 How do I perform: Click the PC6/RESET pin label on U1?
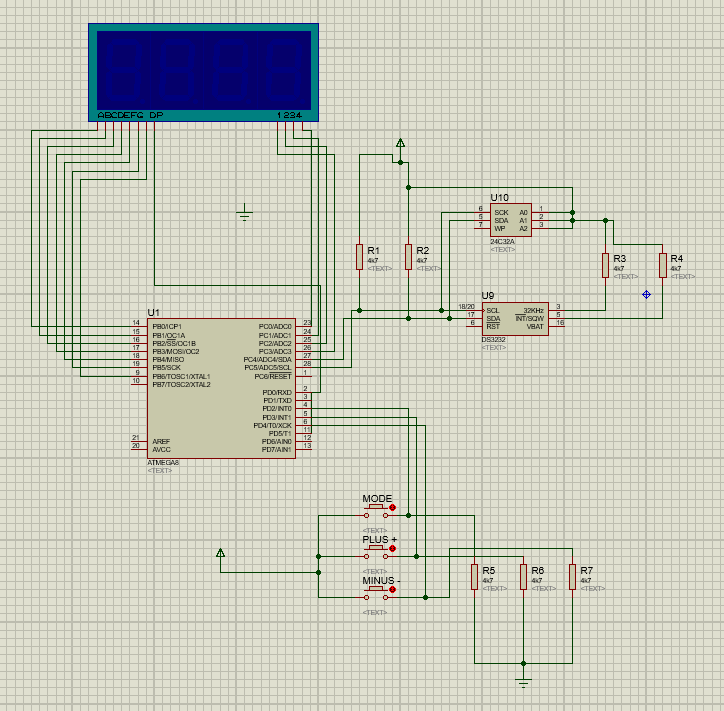coord(273,376)
